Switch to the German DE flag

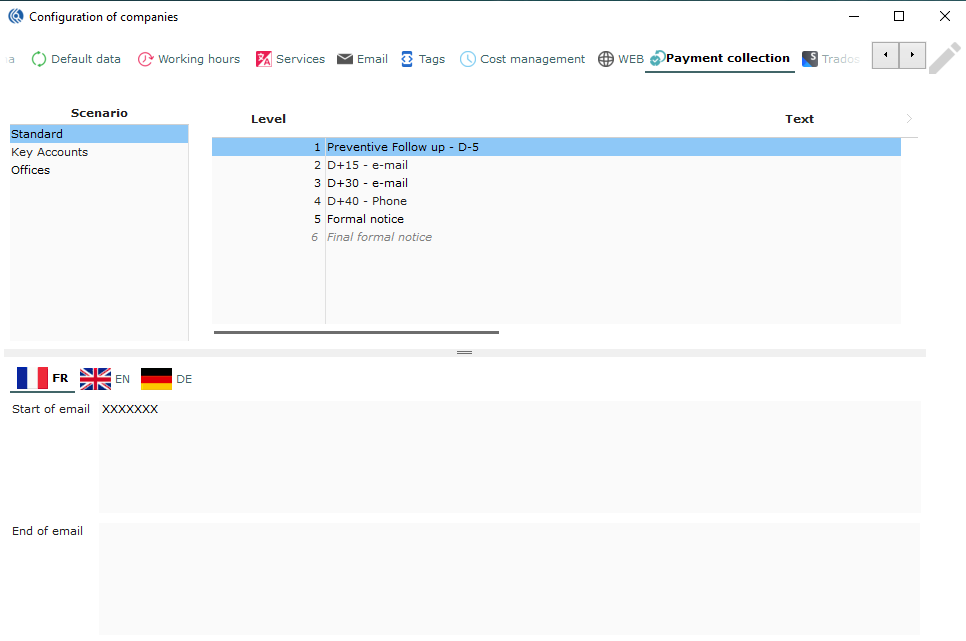point(156,379)
